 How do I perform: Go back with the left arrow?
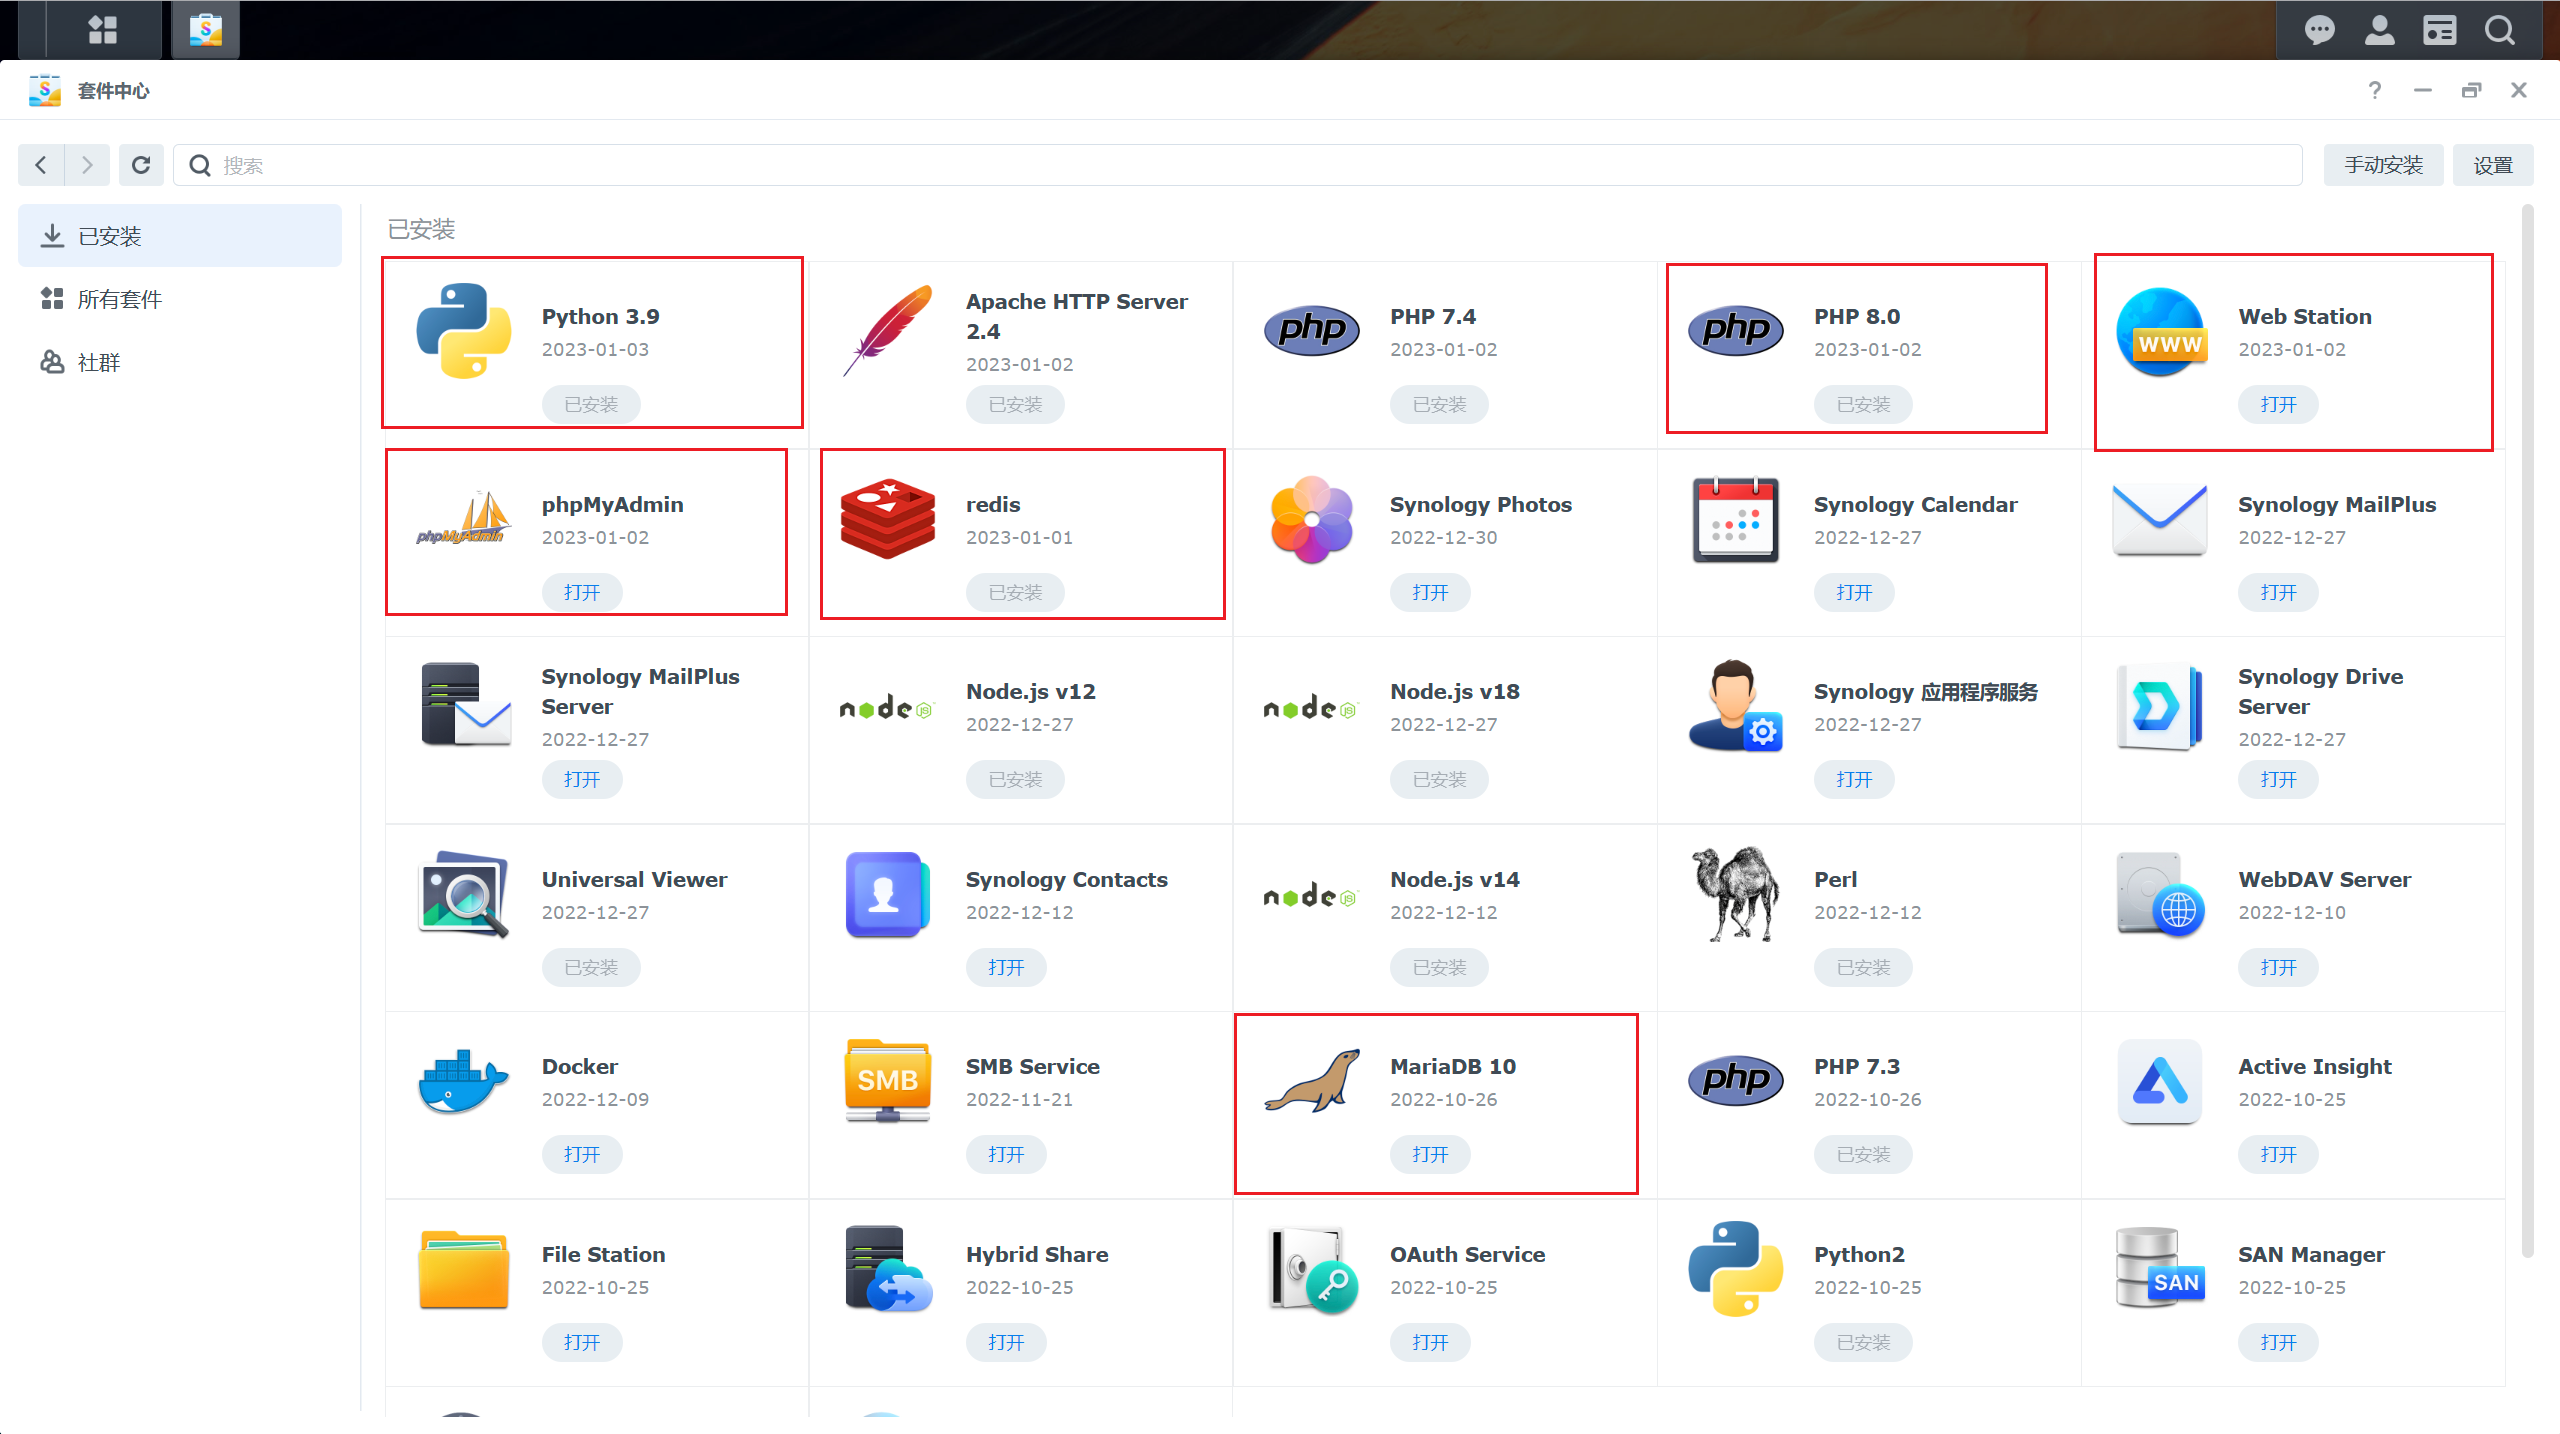(x=41, y=165)
